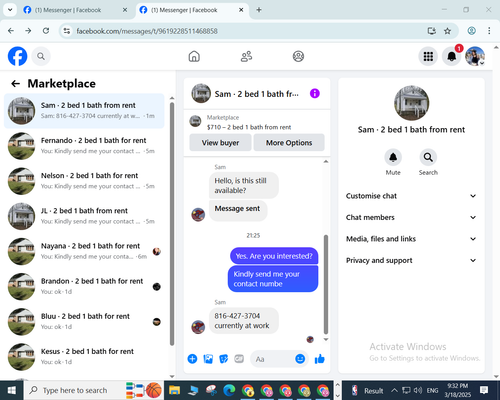Click the Facebook logo
500x400 pixels.
click(17, 56)
